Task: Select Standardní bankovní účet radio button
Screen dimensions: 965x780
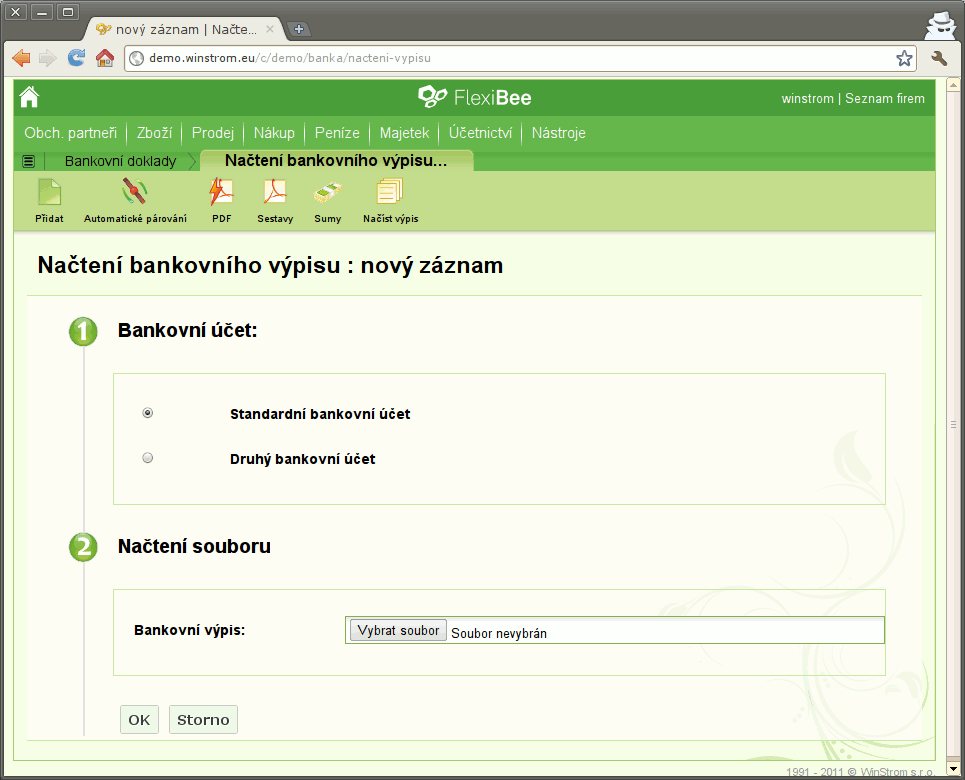Action: [148, 413]
